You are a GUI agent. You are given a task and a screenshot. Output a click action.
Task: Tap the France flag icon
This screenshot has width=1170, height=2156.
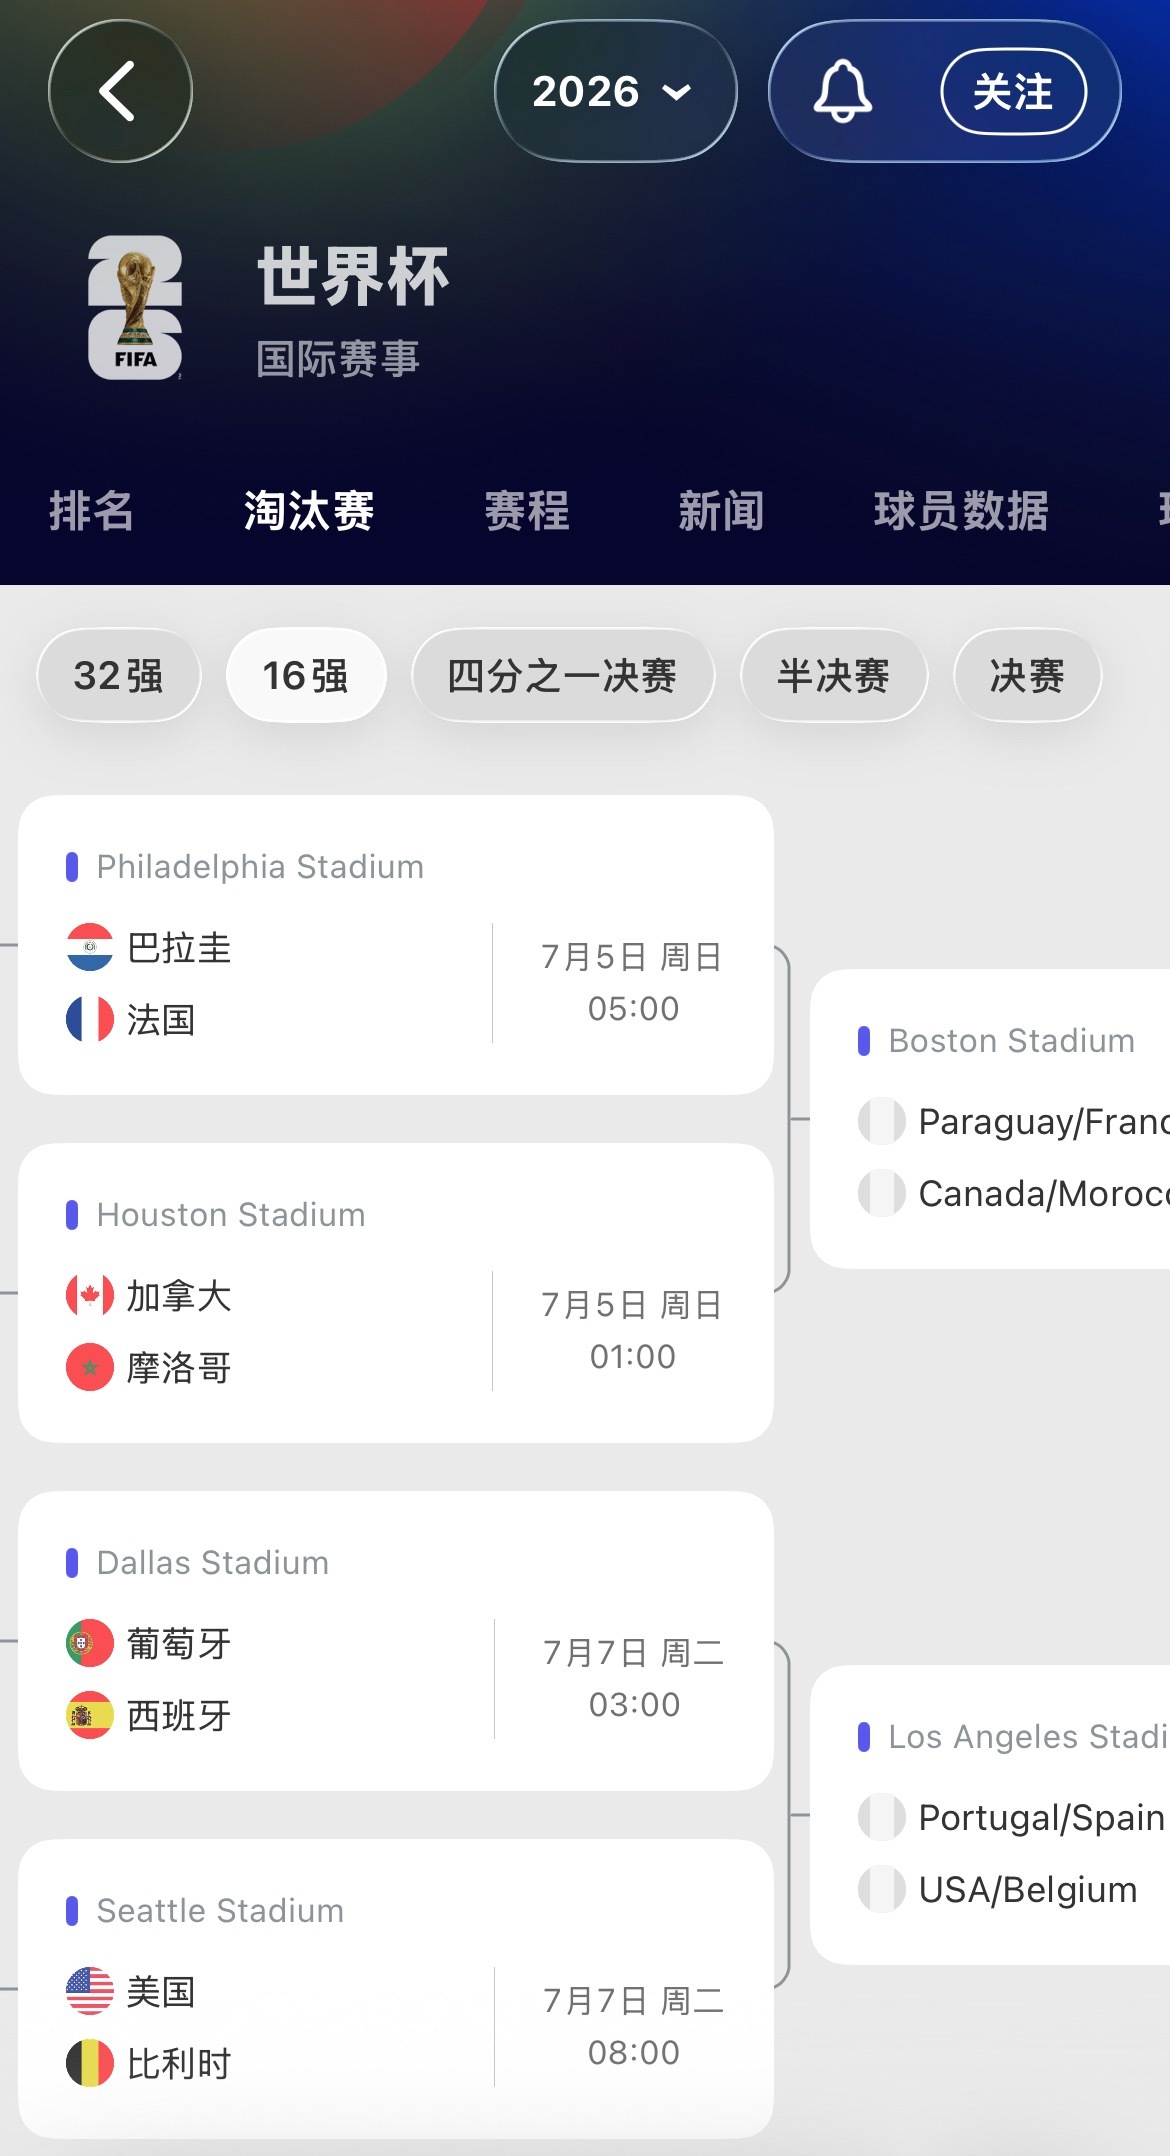[90, 1019]
